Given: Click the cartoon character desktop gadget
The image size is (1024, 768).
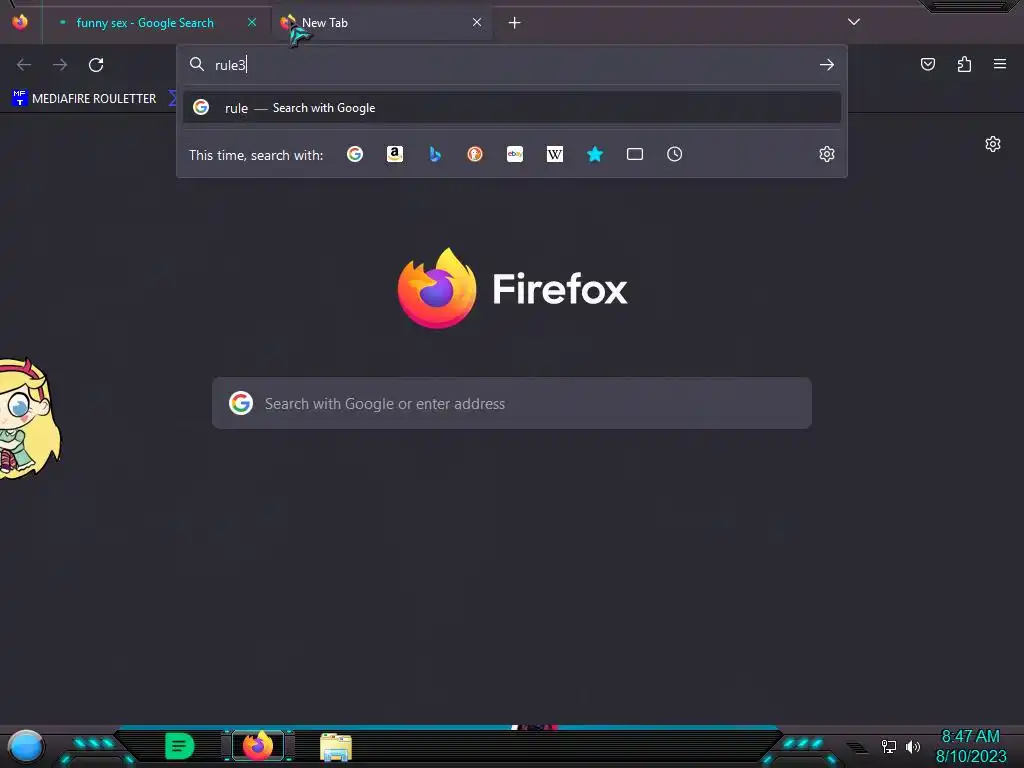Looking at the screenshot, I should [x=29, y=419].
